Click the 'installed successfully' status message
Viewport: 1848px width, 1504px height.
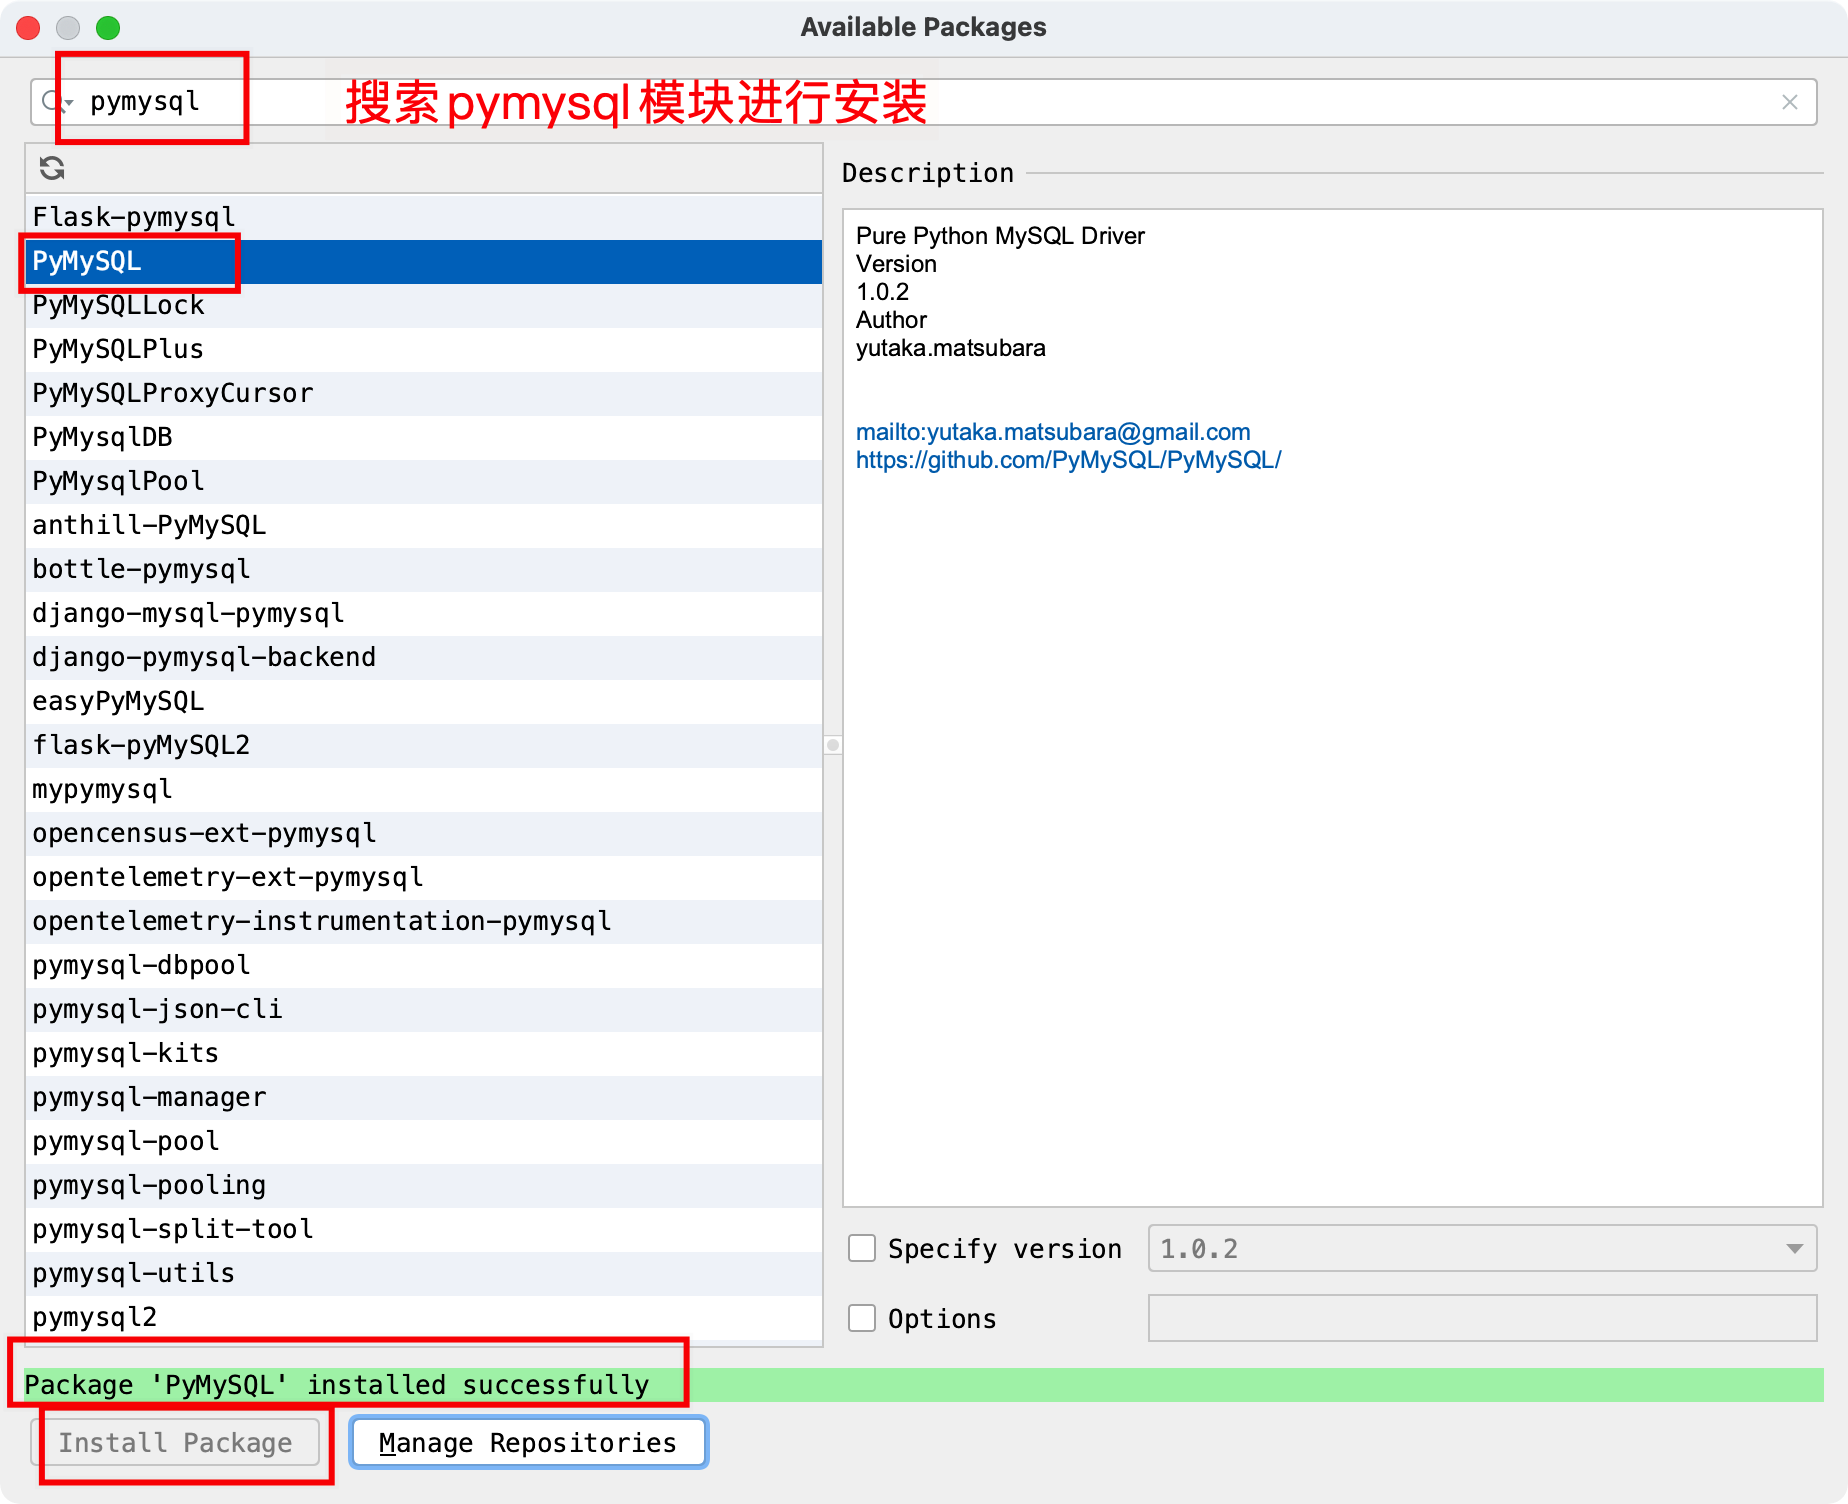[337, 1385]
